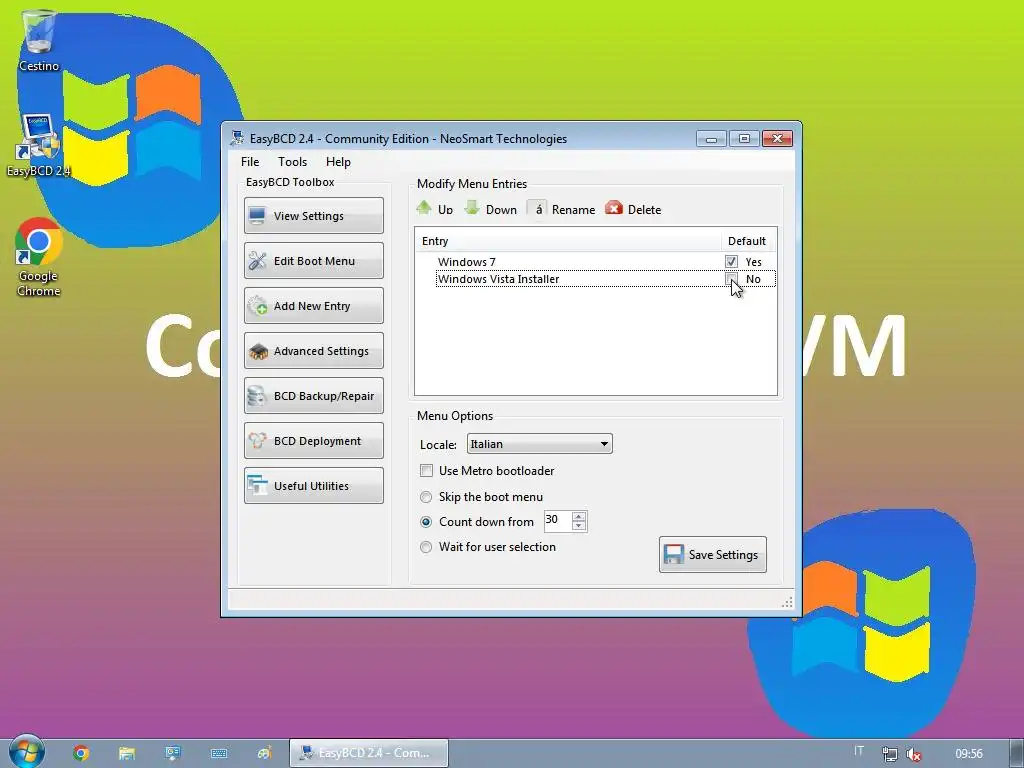The width and height of the screenshot is (1024, 768).
Task: Click Add New Entry button
Action: click(313, 306)
